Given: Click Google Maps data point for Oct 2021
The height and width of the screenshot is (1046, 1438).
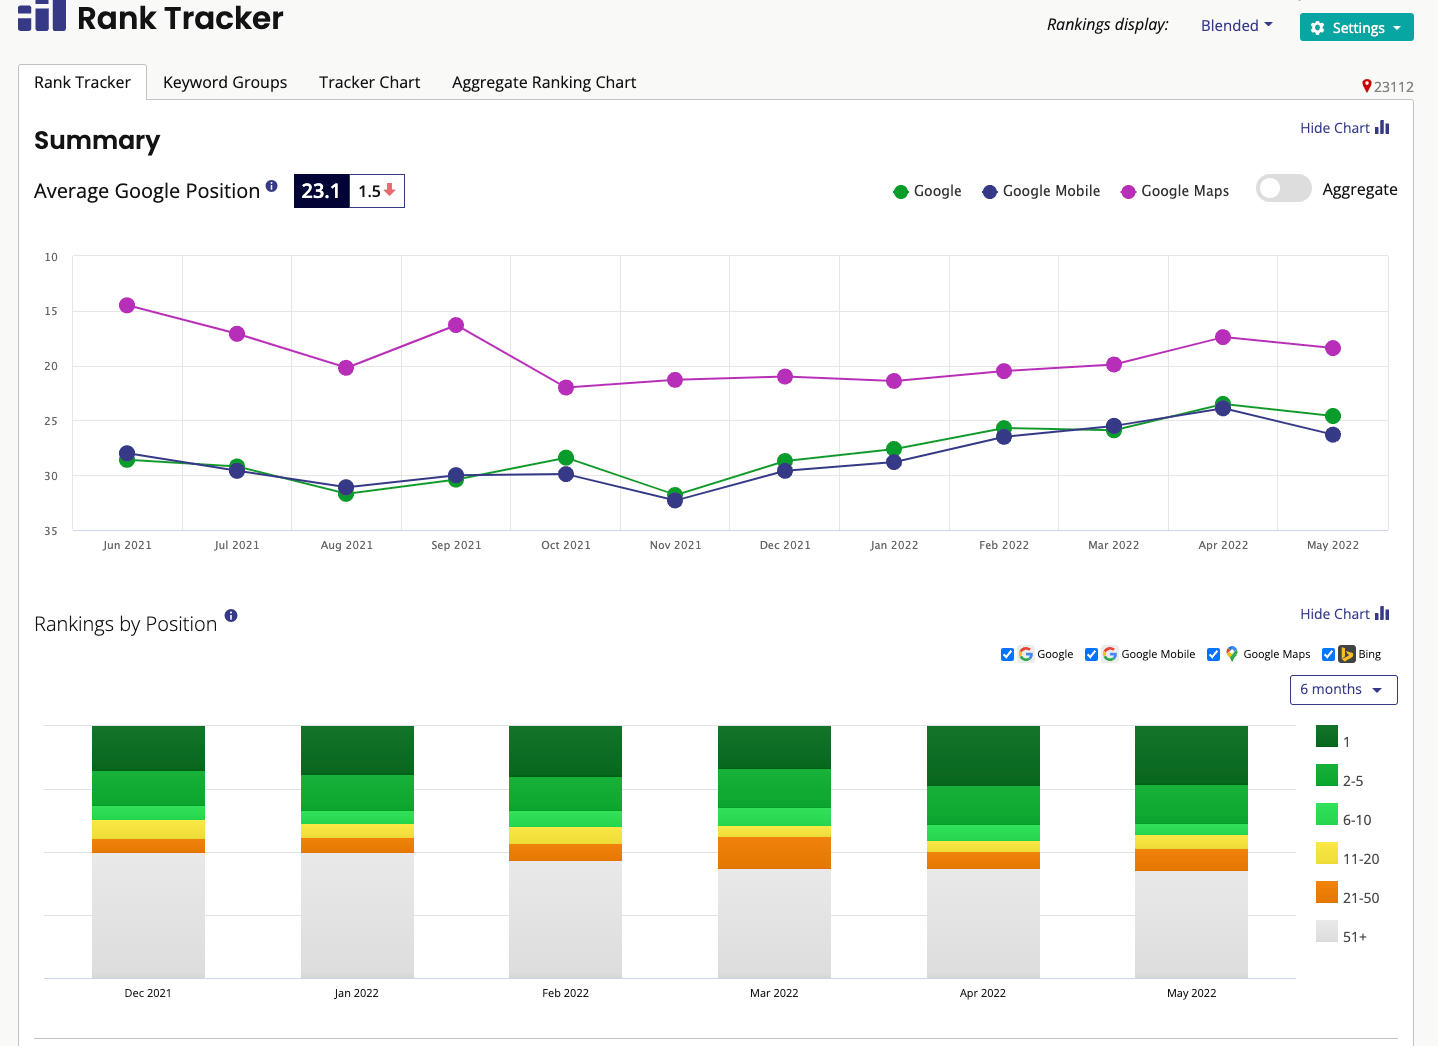Looking at the screenshot, I should 566,387.
